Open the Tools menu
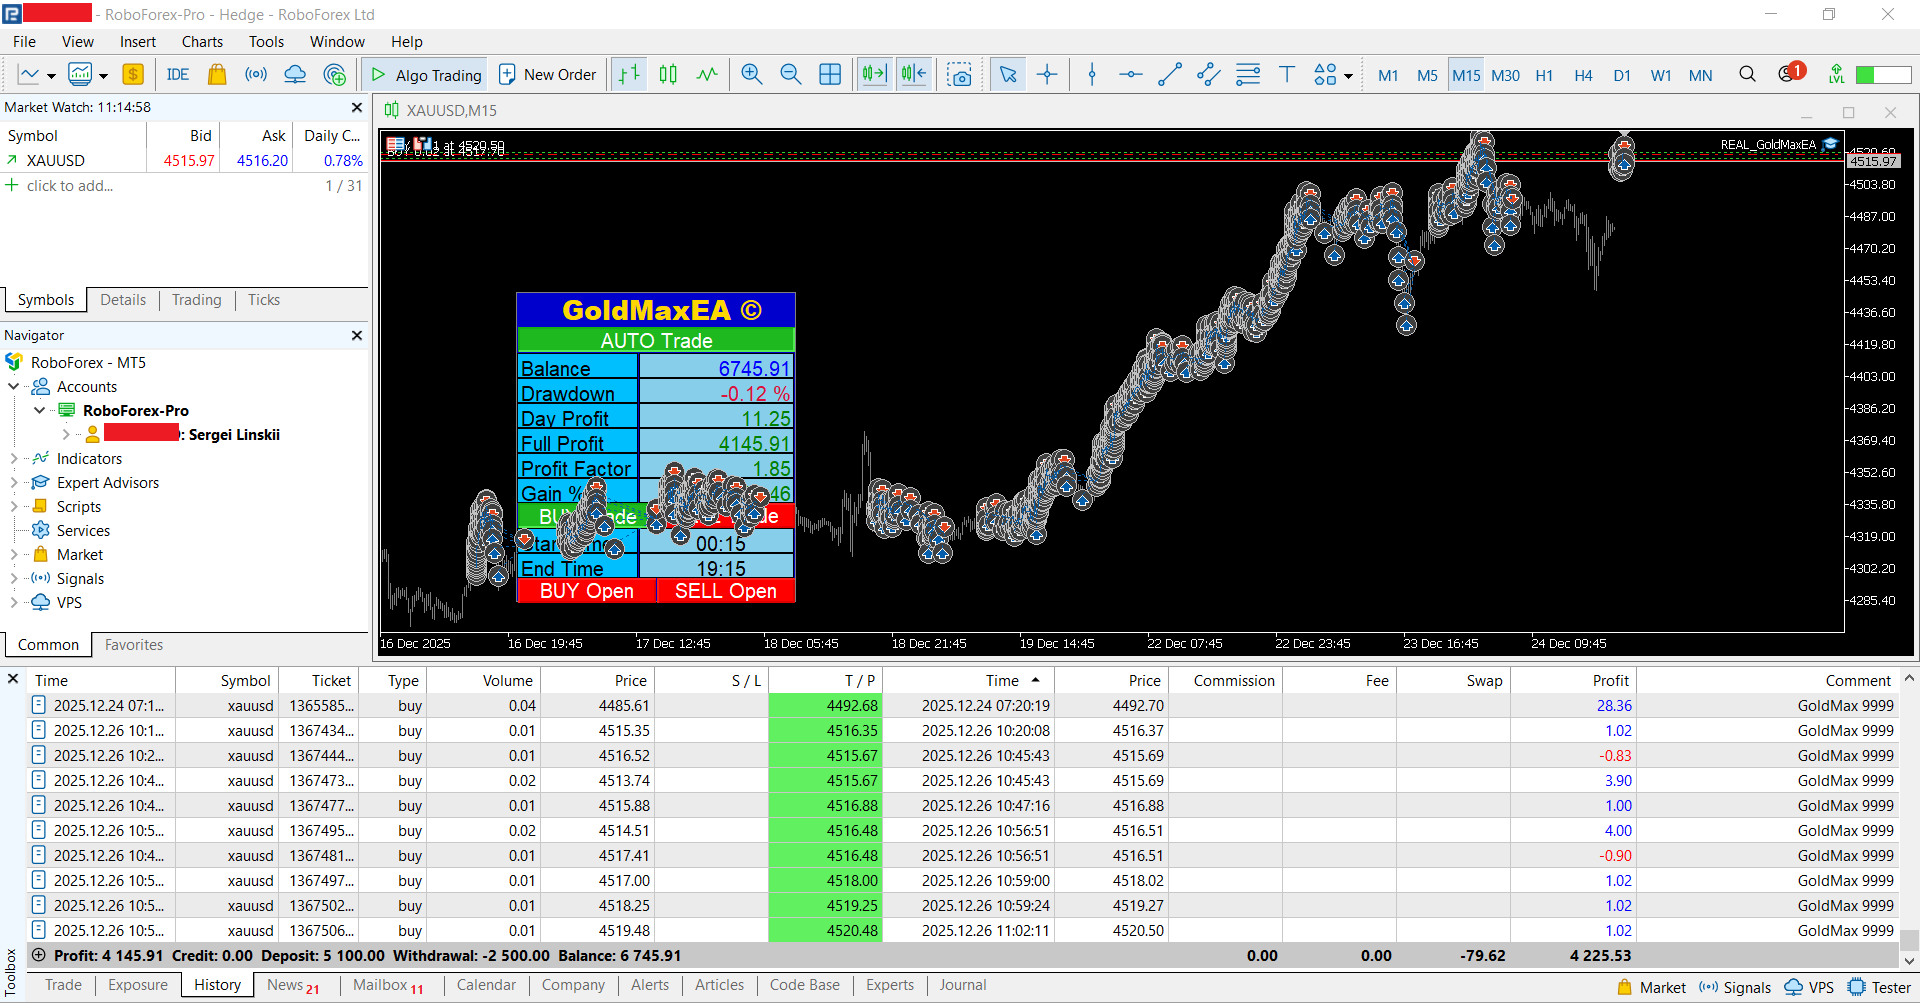The width and height of the screenshot is (1920, 1003). (266, 41)
